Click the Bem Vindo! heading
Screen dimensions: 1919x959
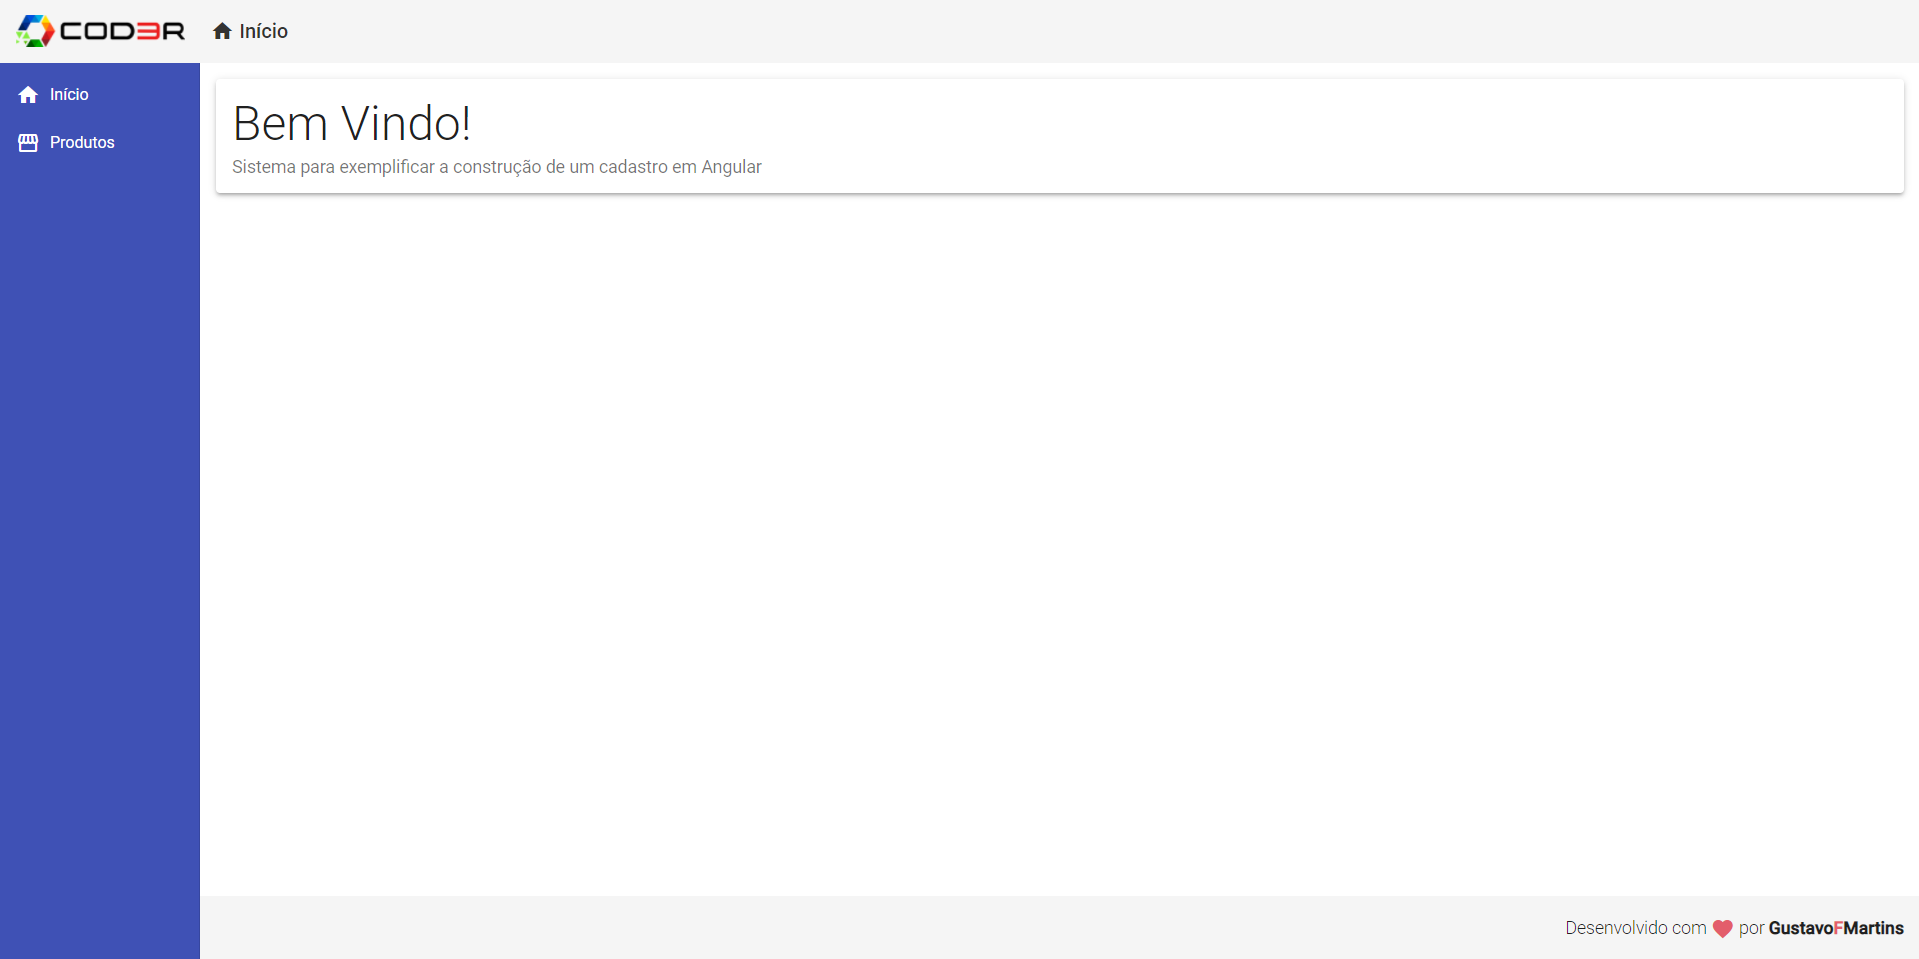[352, 123]
